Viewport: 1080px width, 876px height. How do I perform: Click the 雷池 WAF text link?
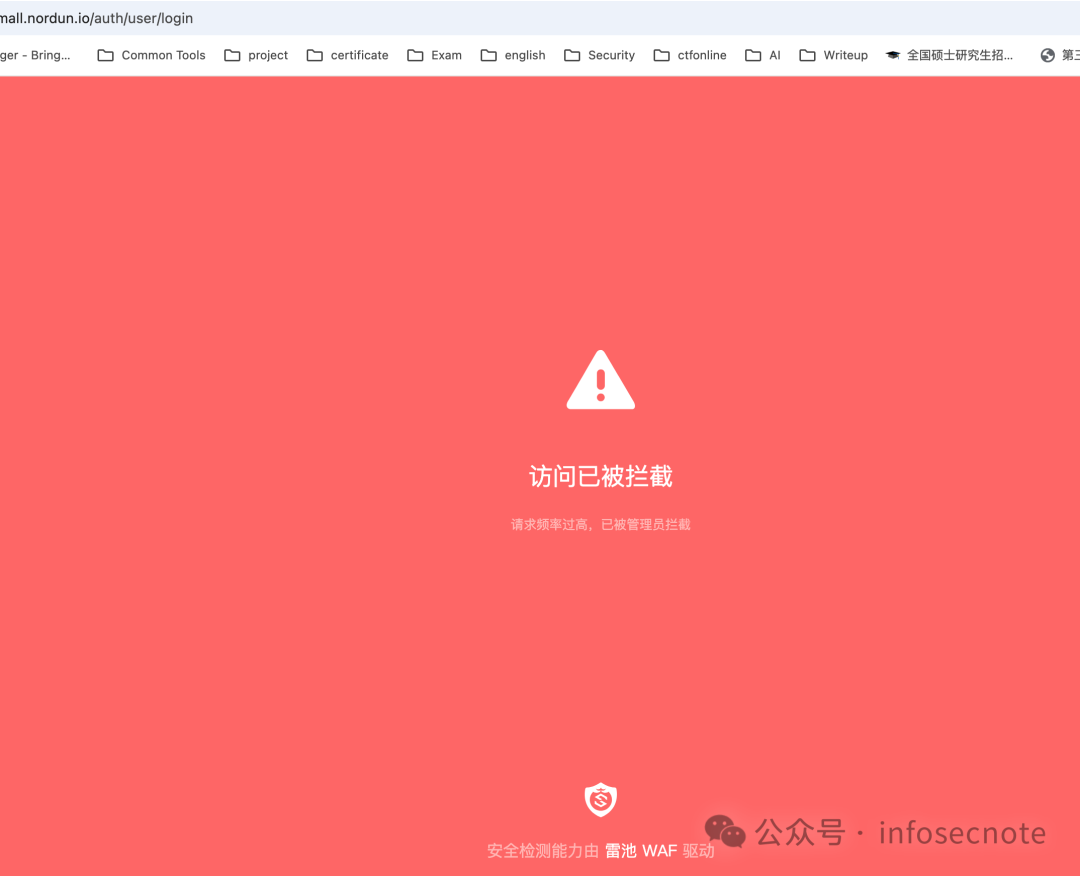coord(640,850)
